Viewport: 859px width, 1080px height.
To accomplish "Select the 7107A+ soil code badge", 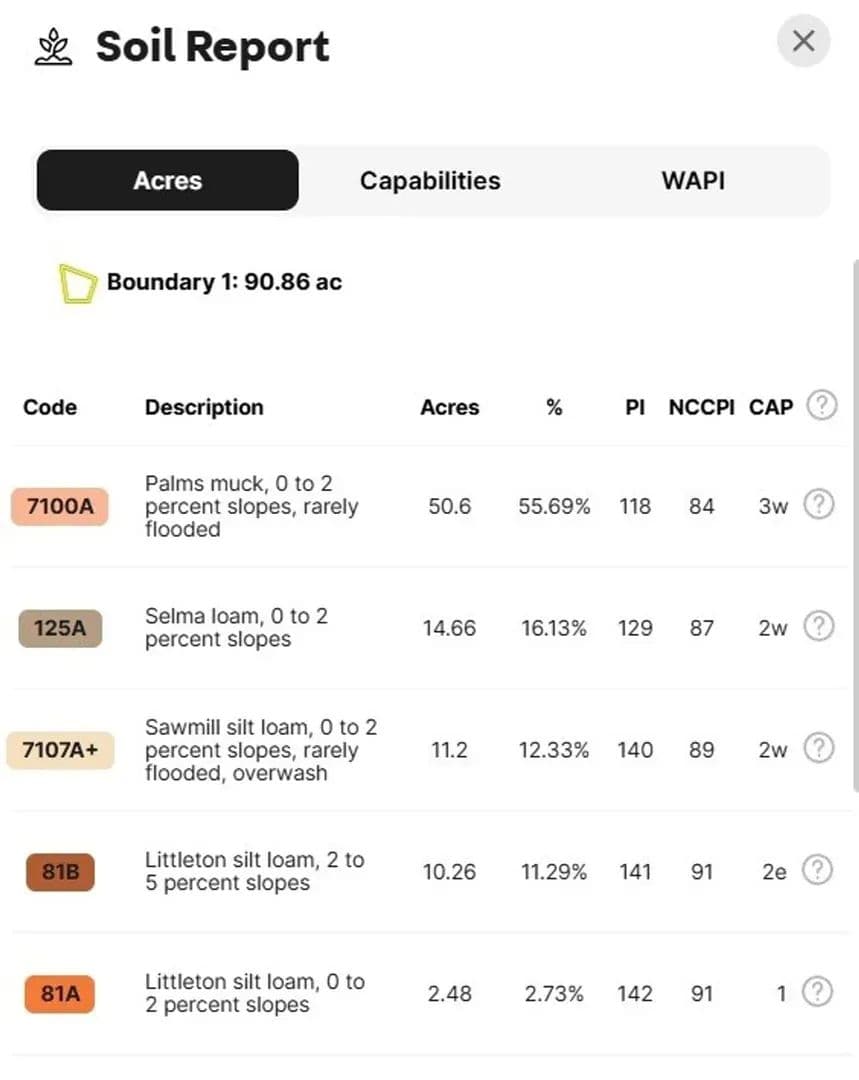I will click(x=60, y=750).
